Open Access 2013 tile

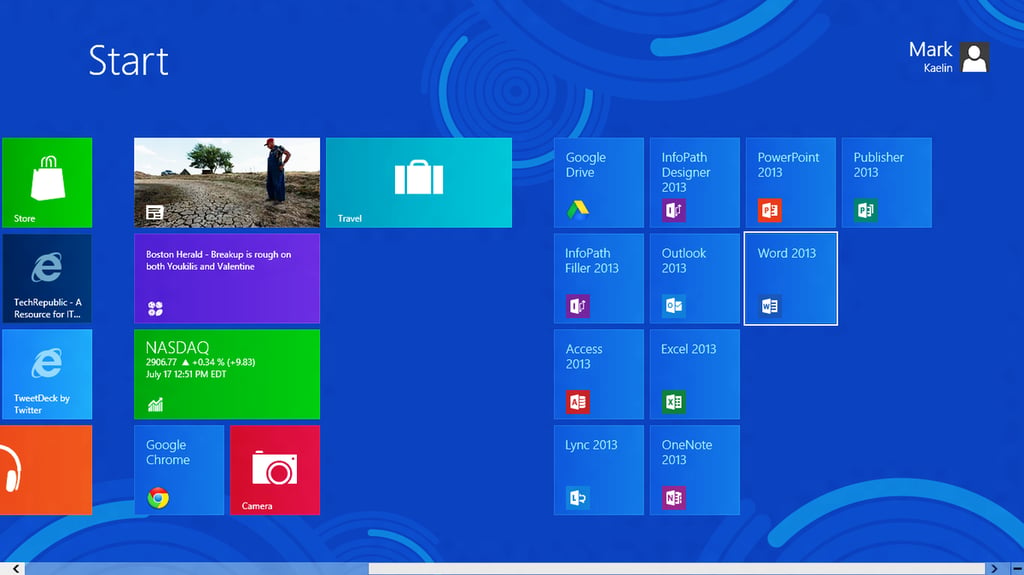tap(599, 374)
